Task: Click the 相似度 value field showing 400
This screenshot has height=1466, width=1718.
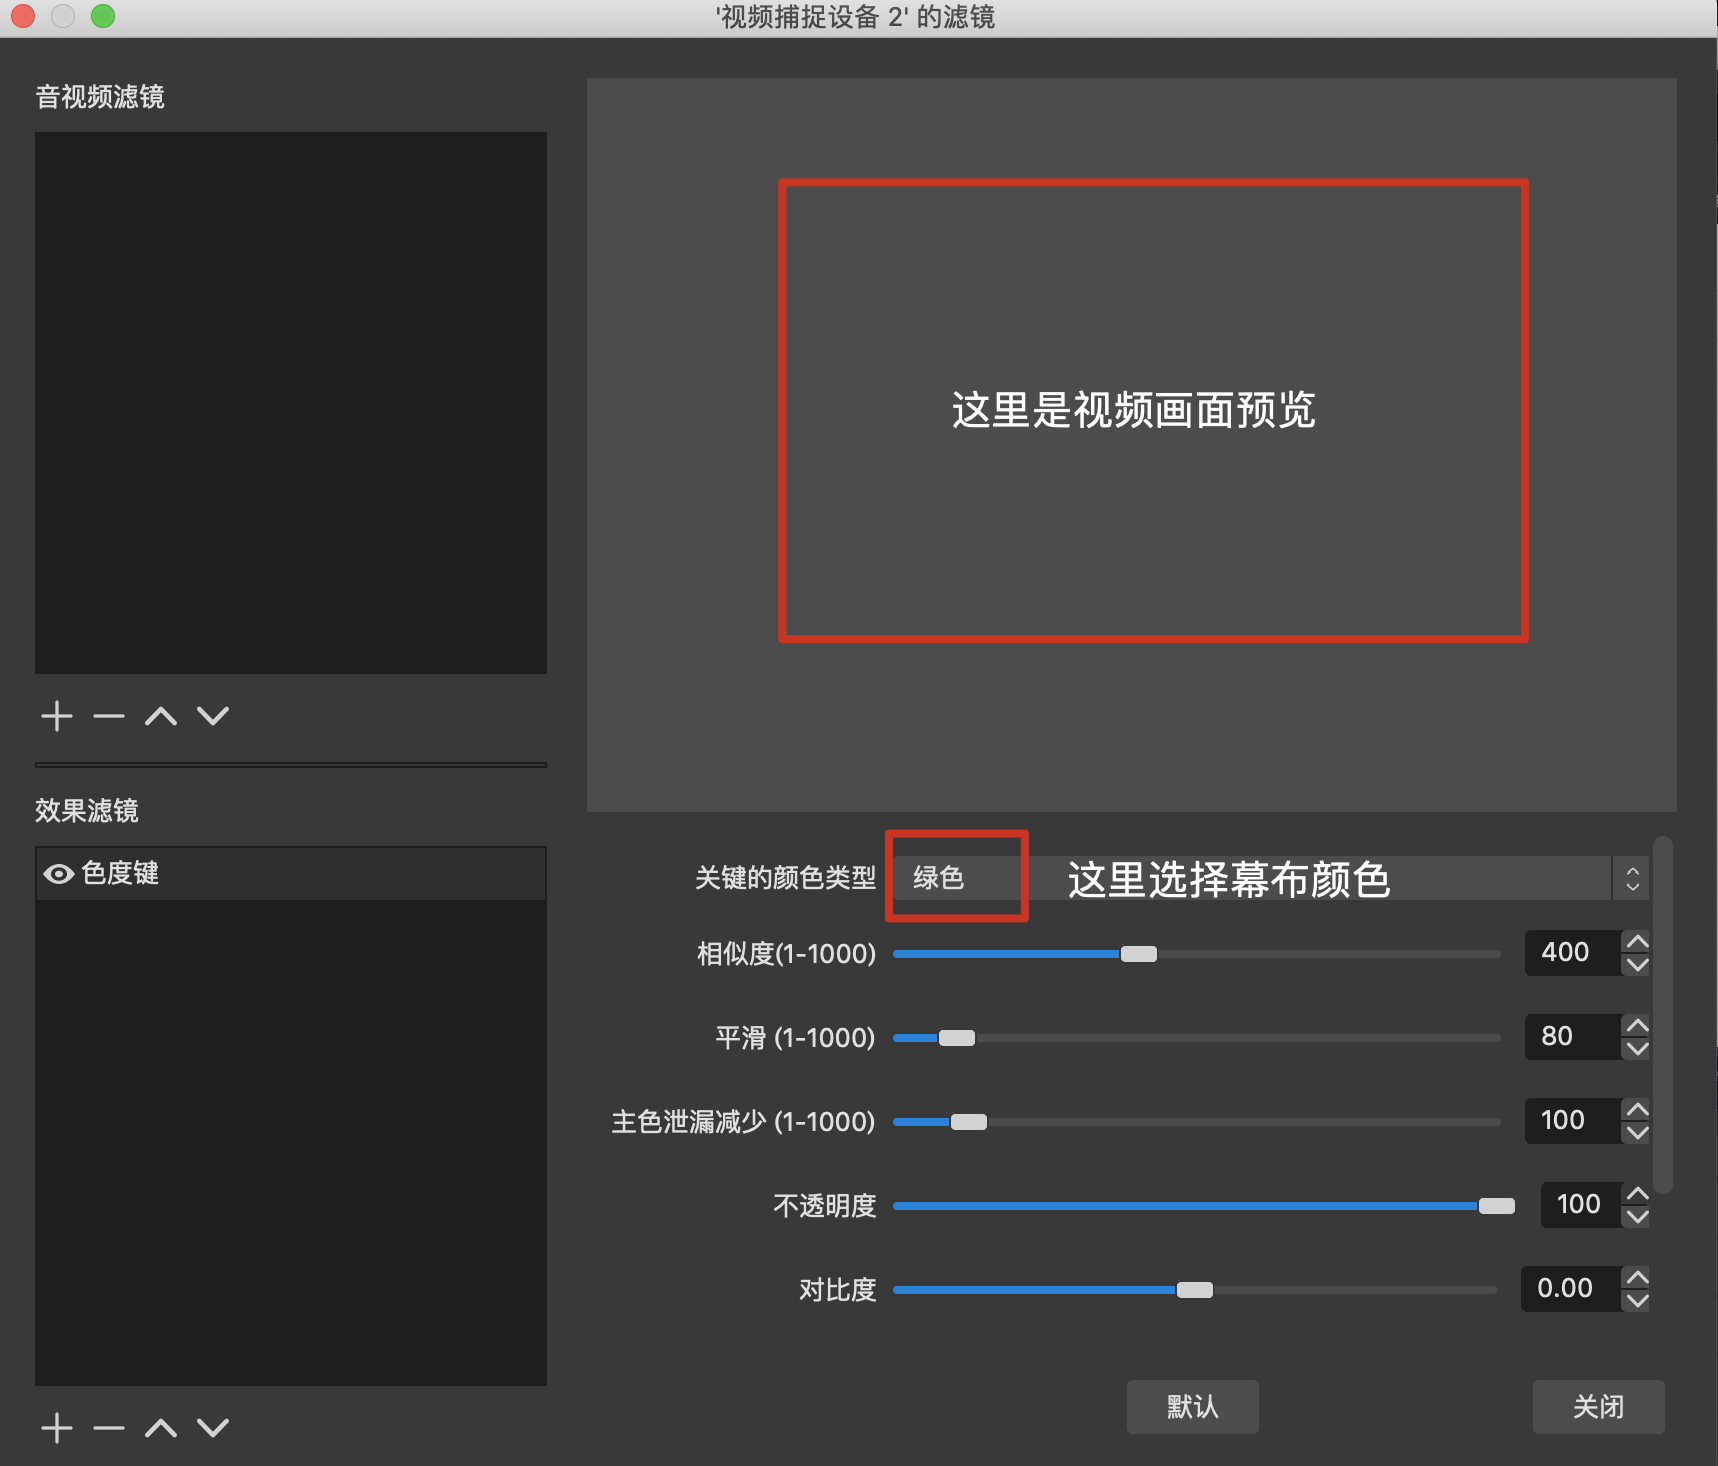Action: 1573,953
